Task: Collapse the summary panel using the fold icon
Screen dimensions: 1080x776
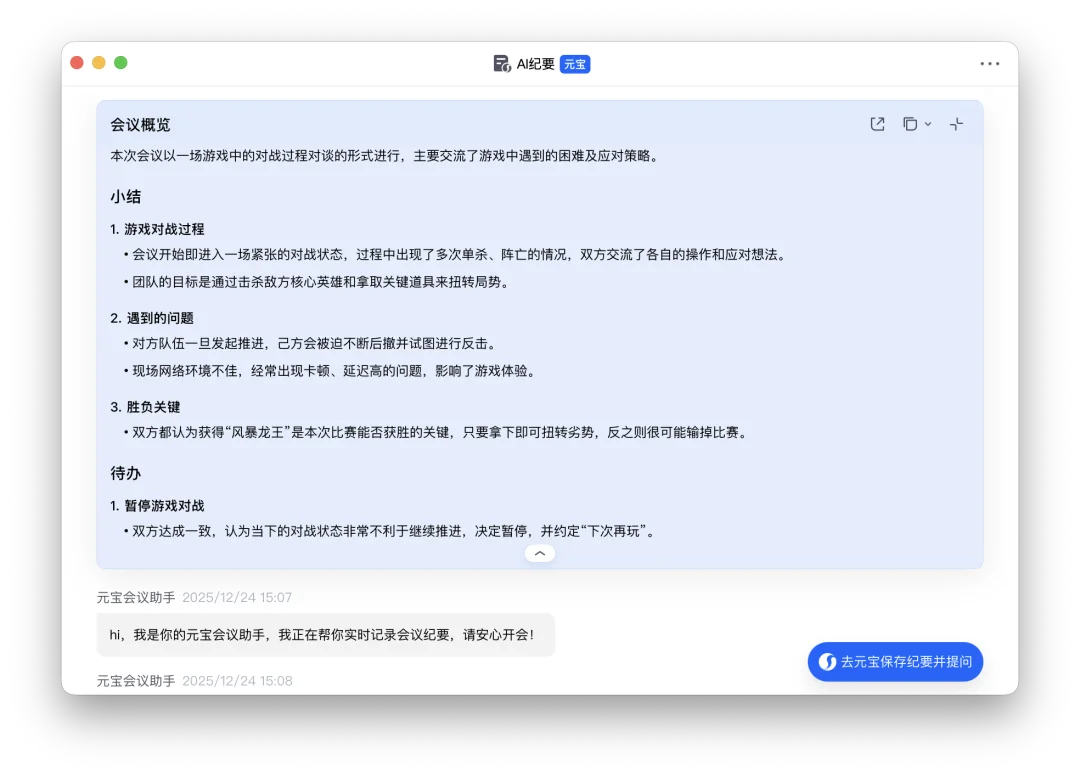Action: (x=956, y=123)
